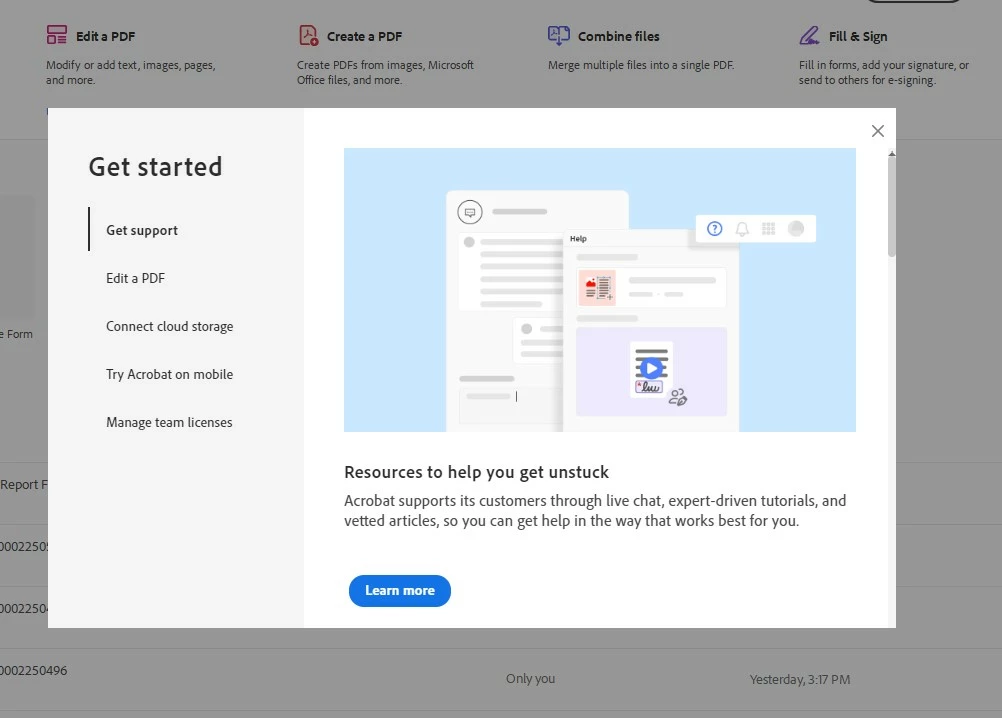Click 'Merge multiple files into a single PDF.' text
This screenshot has height=718, width=1002.
point(641,65)
